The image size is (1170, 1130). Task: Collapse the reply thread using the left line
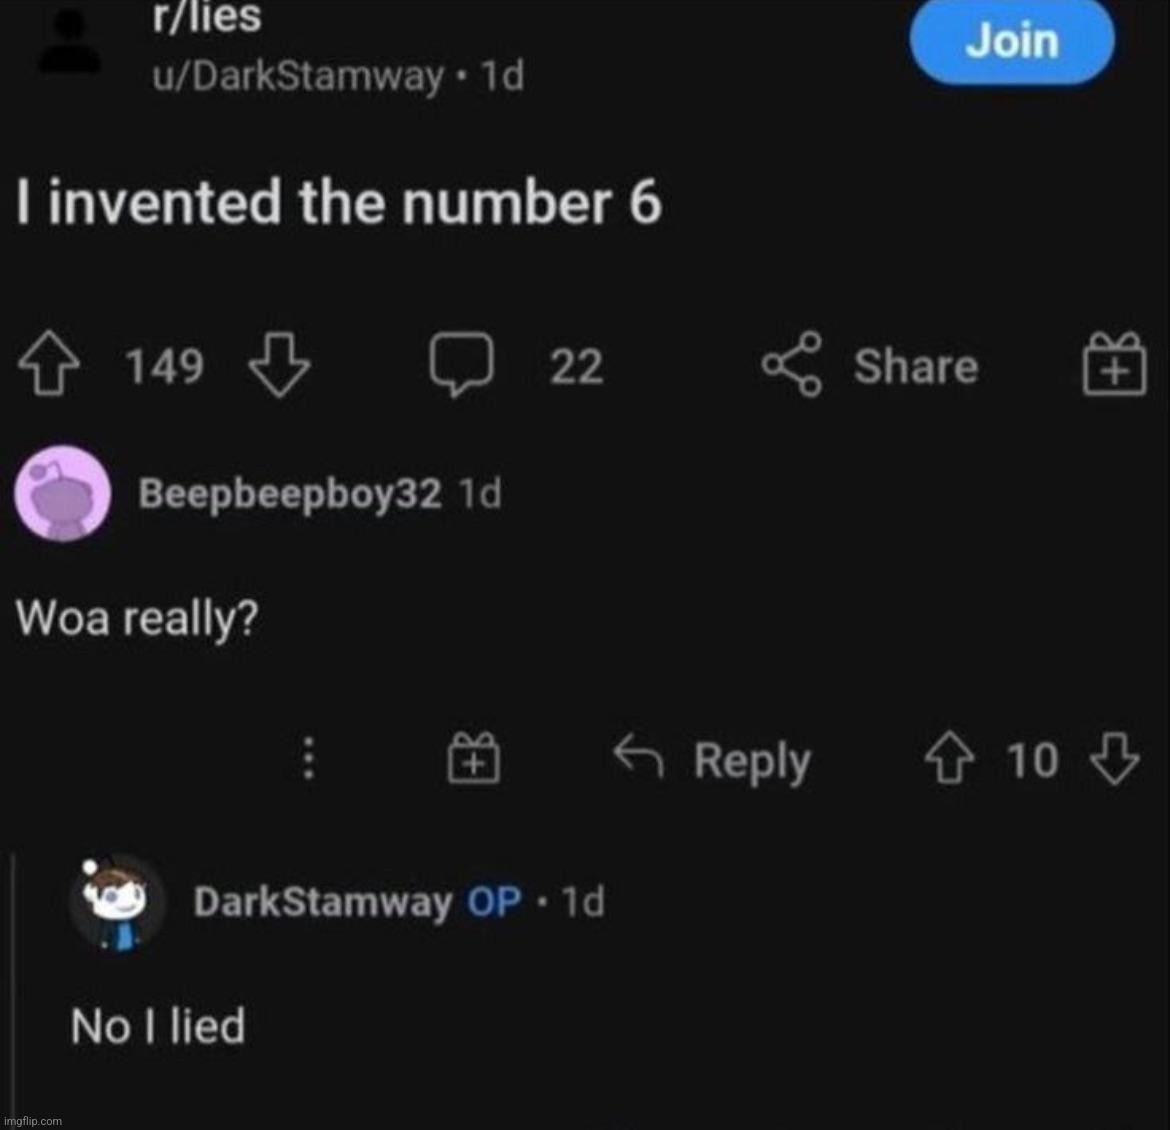[14, 990]
